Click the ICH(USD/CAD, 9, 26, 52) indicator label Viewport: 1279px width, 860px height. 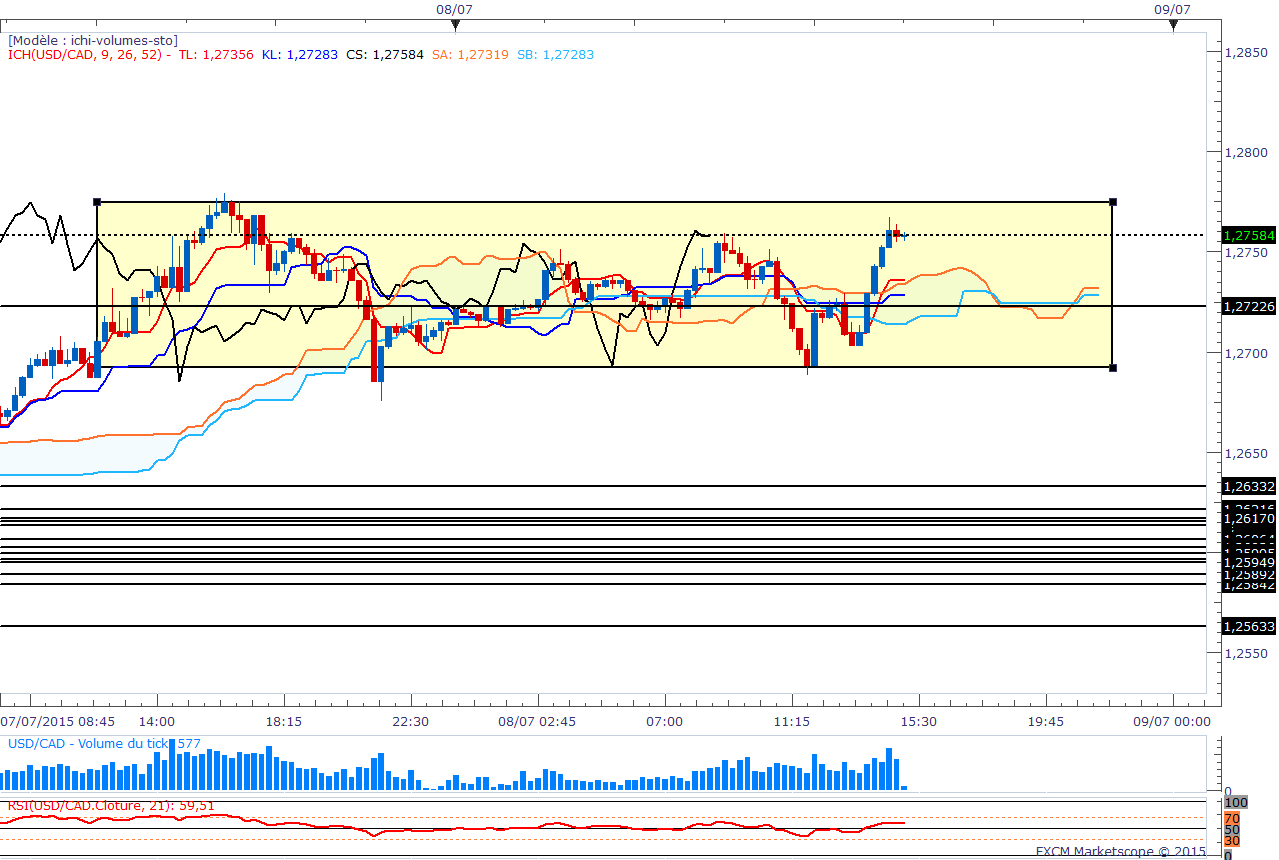[x=89, y=55]
